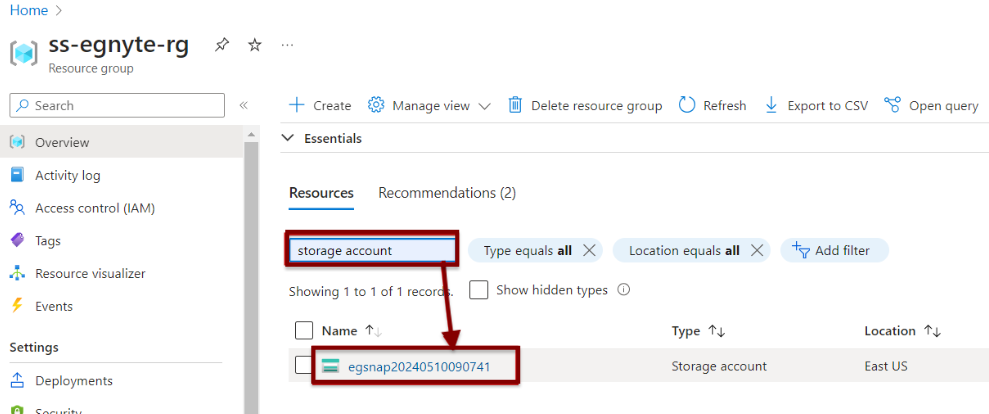The height and width of the screenshot is (414, 989).
Task: Click the Create plus icon
Action: [296, 105]
